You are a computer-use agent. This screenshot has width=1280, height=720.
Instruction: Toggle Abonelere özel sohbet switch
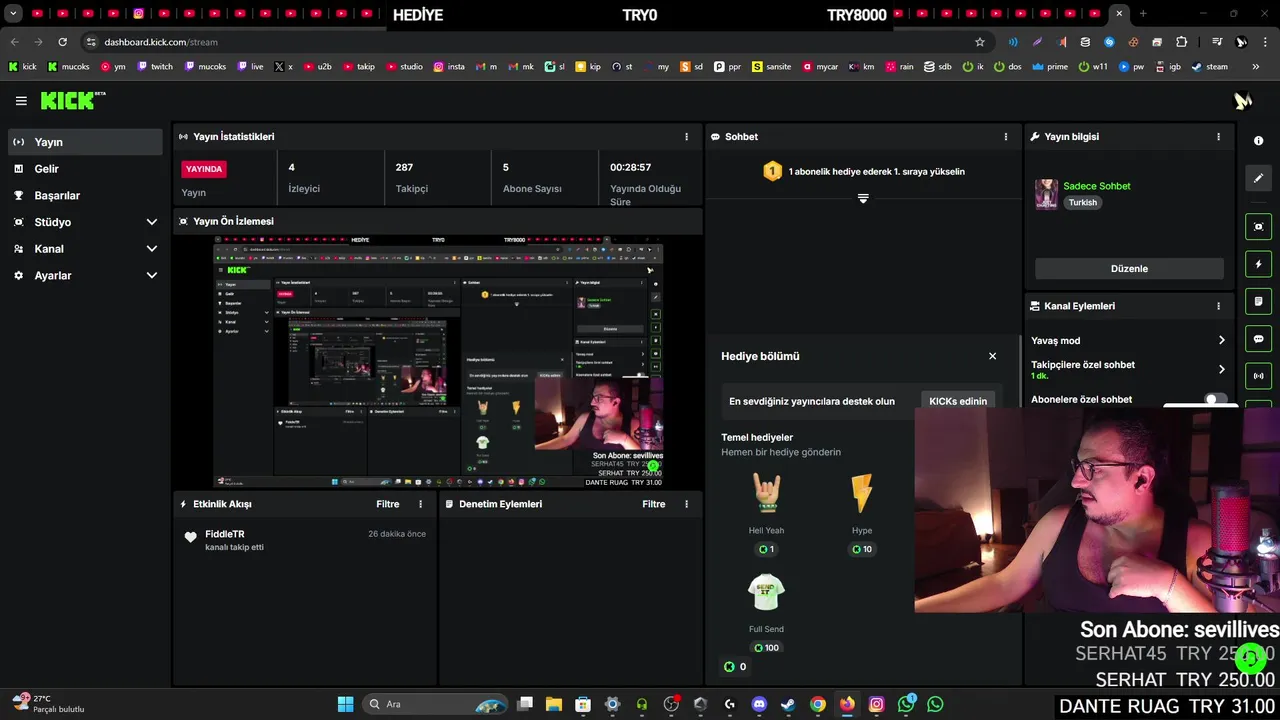point(1214,400)
